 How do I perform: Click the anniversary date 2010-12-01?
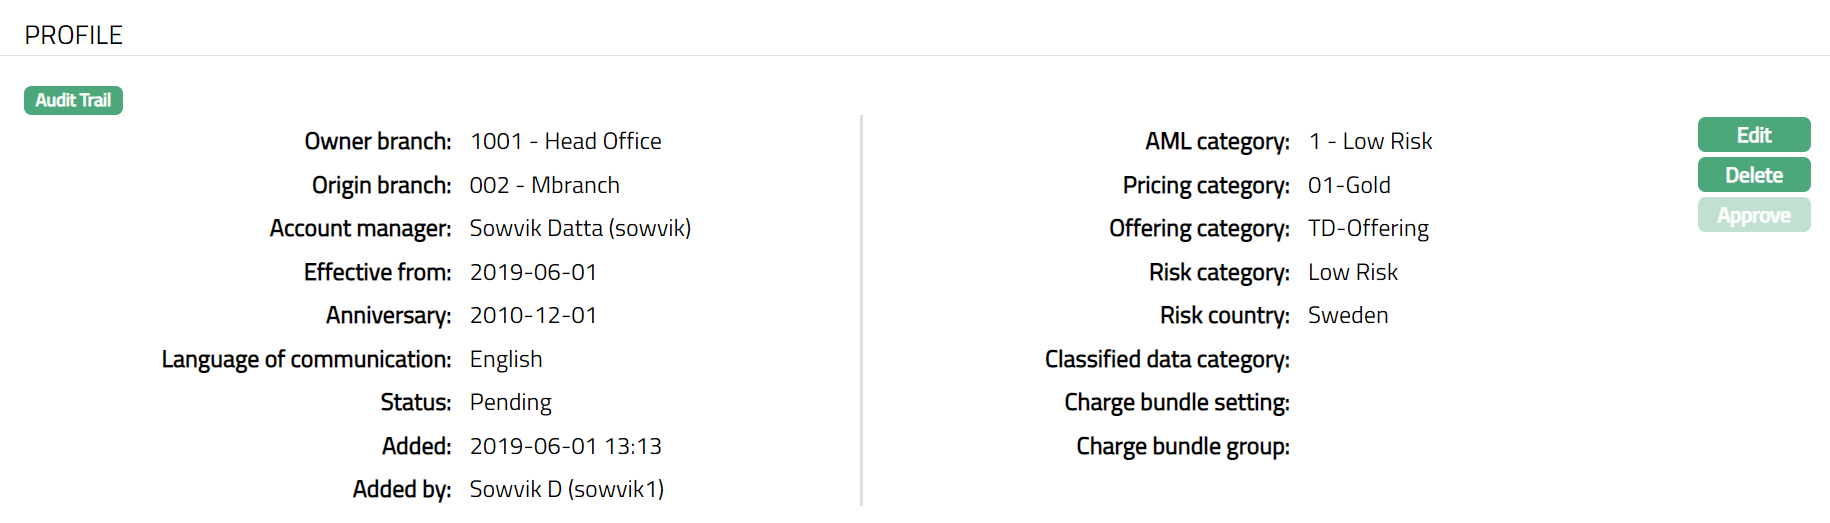tap(533, 315)
